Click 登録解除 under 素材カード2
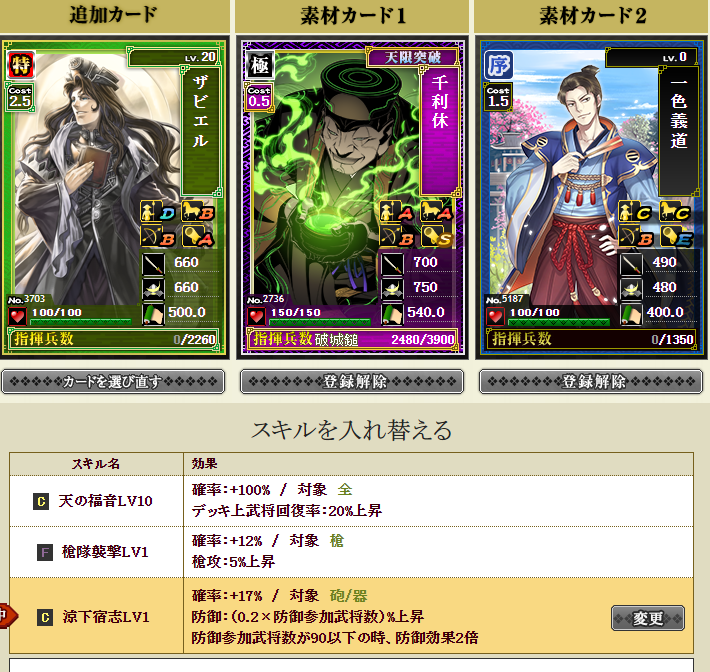The width and height of the screenshot is (710, 672). point(591,382)
